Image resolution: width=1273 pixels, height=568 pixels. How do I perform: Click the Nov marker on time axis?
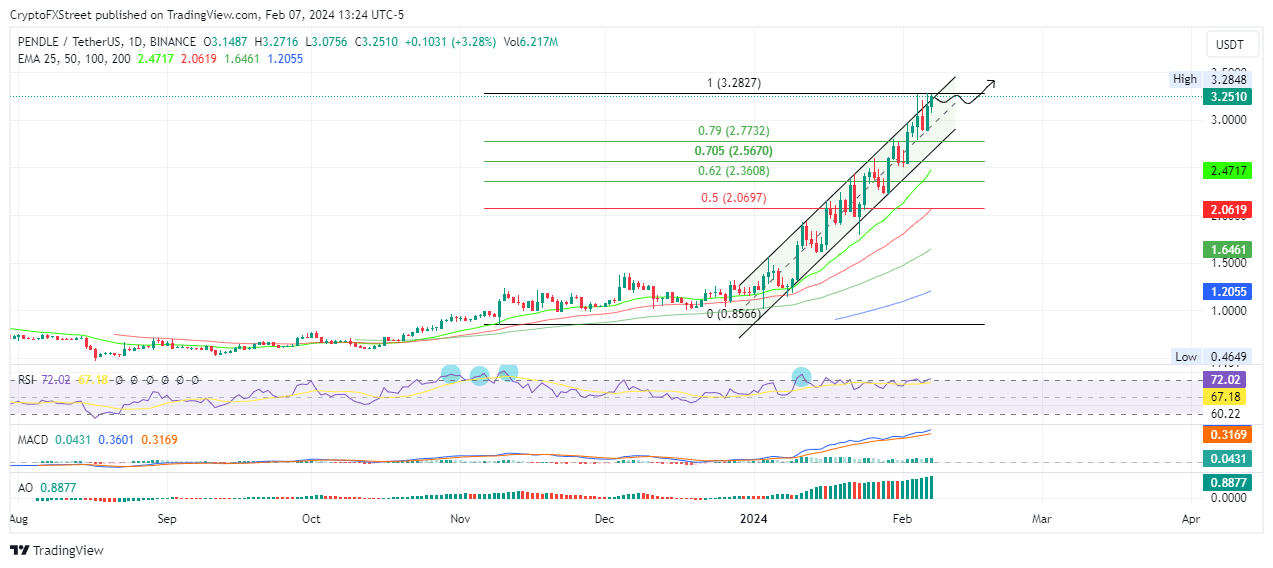460,519
